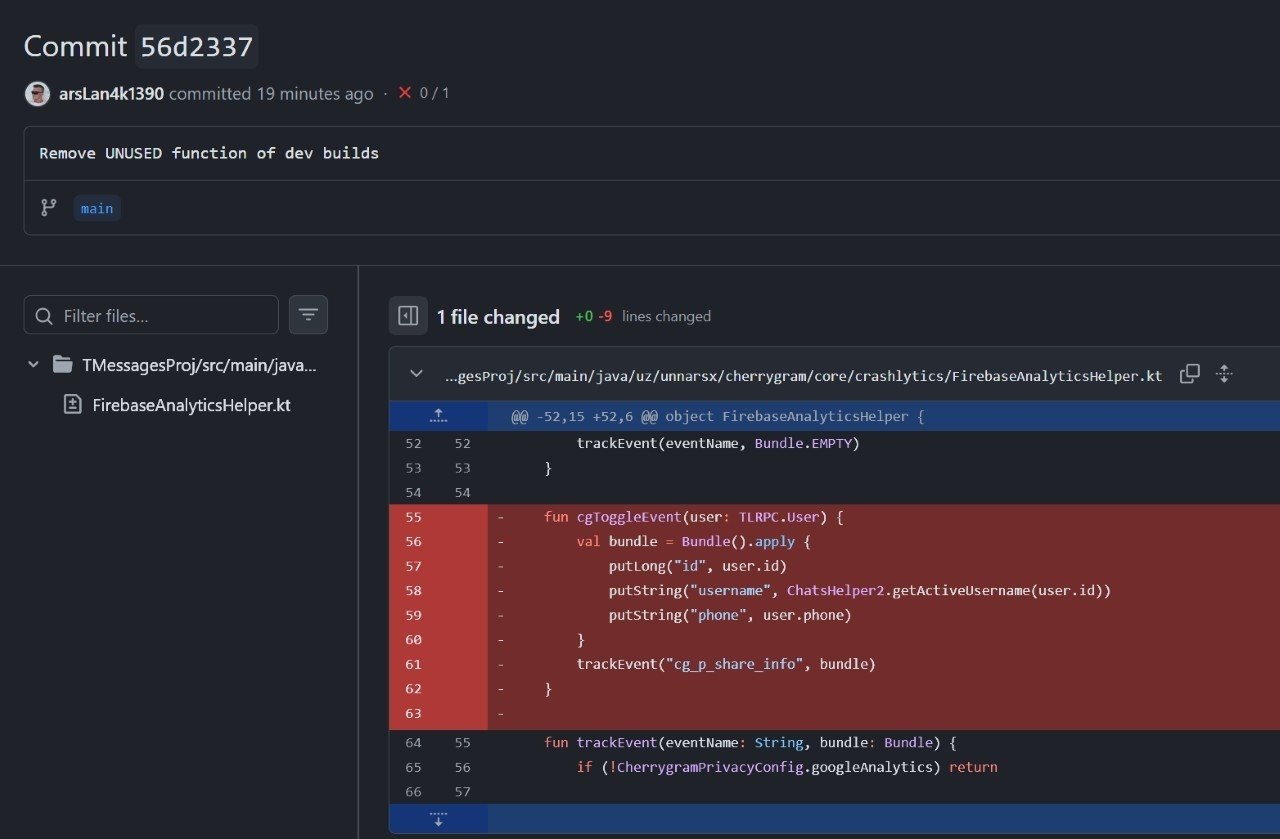Click deleted line number 55
The image size is (1280, 839).
(414, 517)
